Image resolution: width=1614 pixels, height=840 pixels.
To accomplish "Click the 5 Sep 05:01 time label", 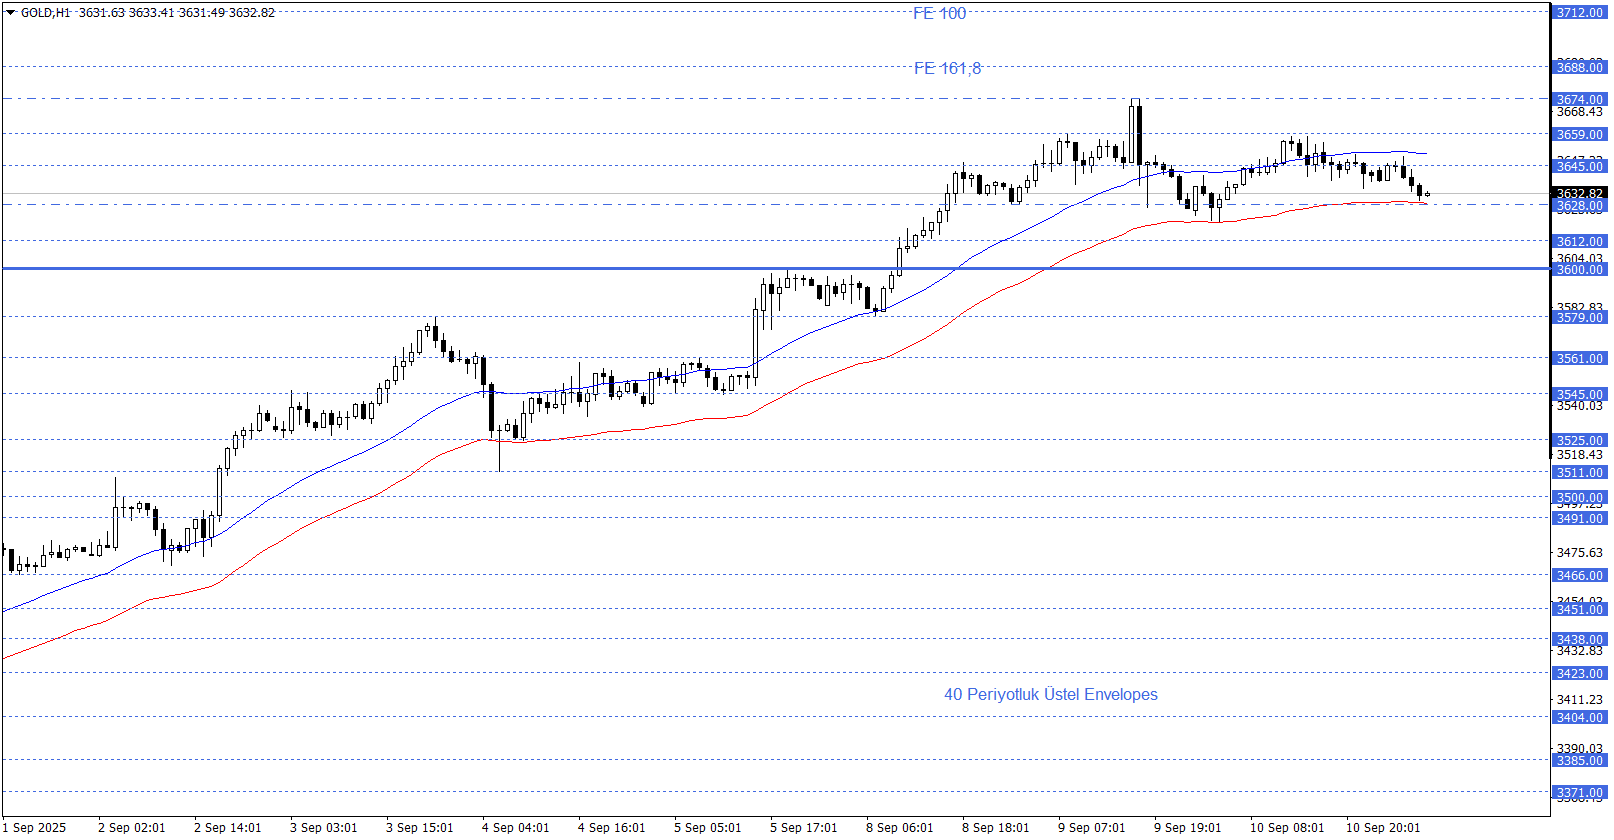I will point(708,828).
